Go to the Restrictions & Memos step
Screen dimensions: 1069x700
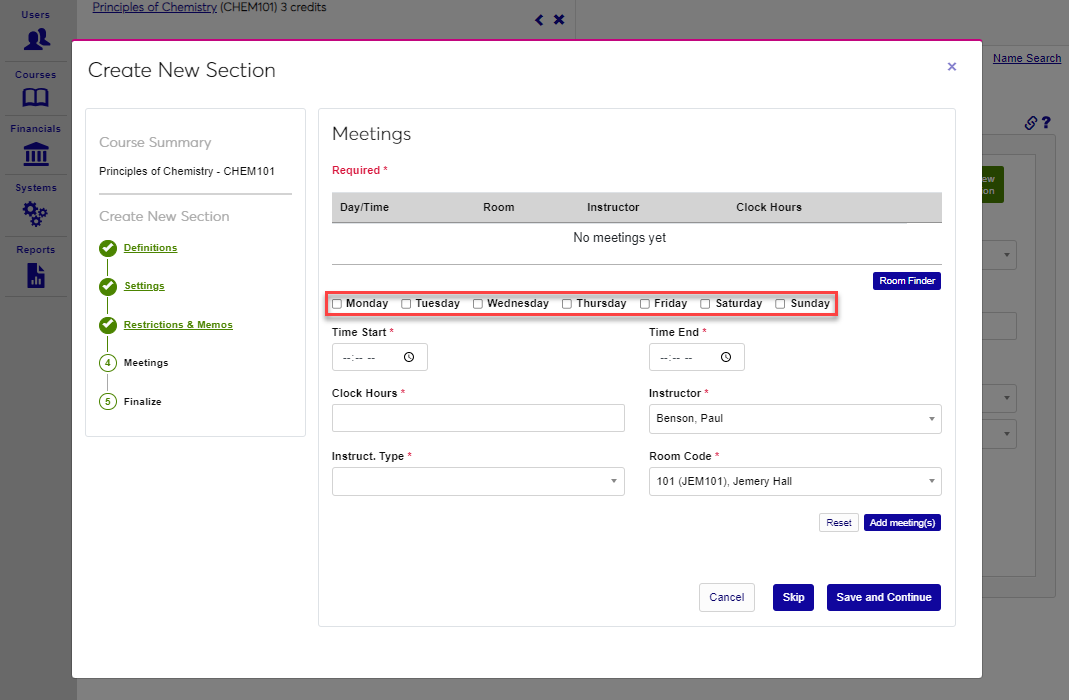click(178, 325)
